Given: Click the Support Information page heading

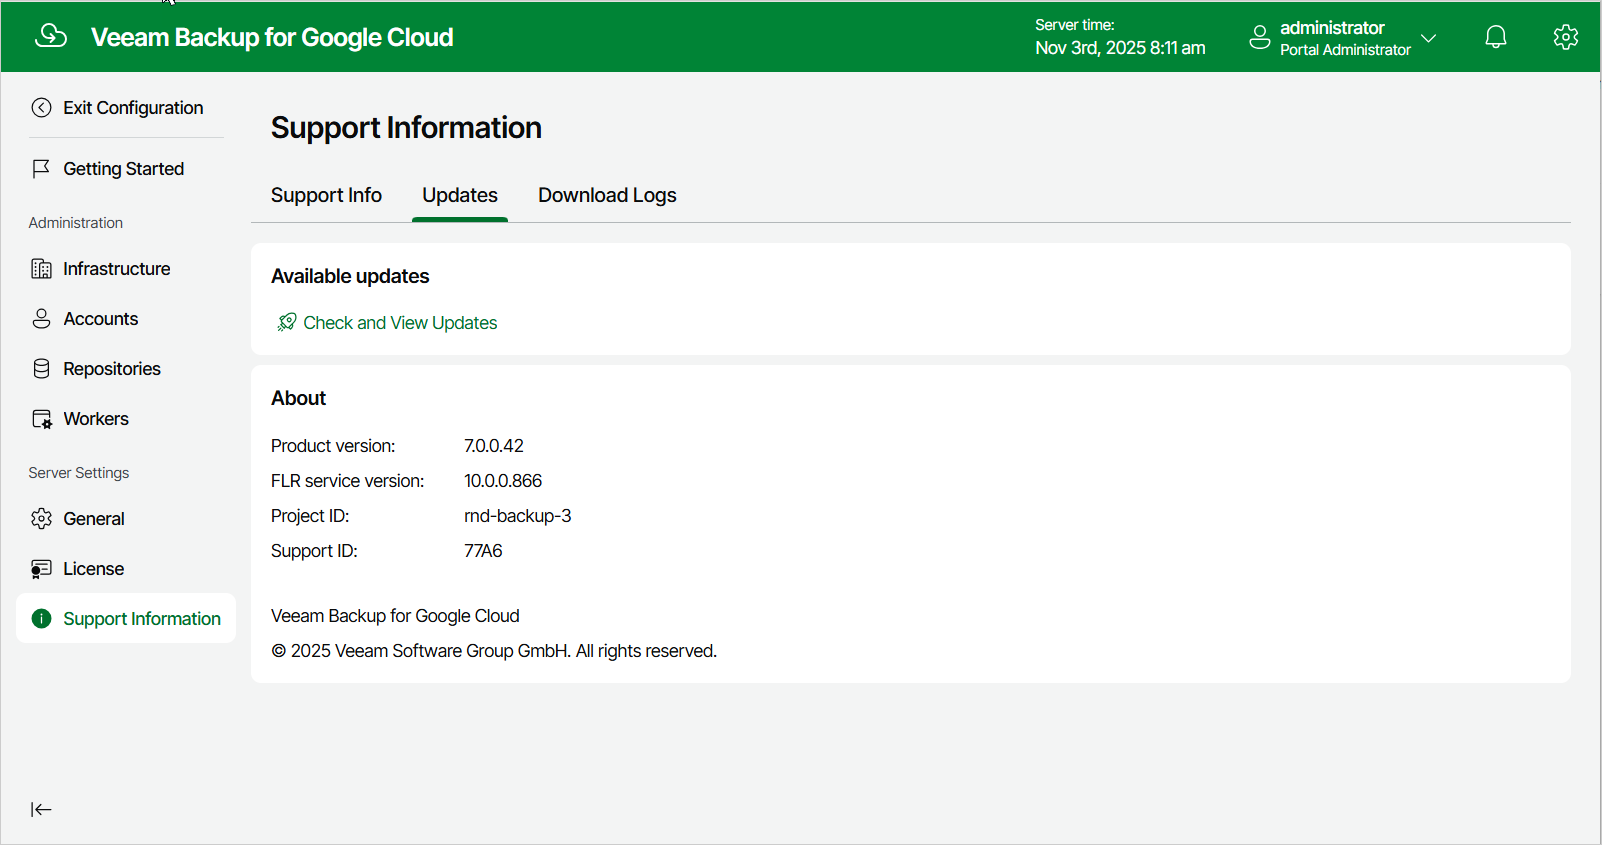Looking at the screenshot, I should click(406, 128).
